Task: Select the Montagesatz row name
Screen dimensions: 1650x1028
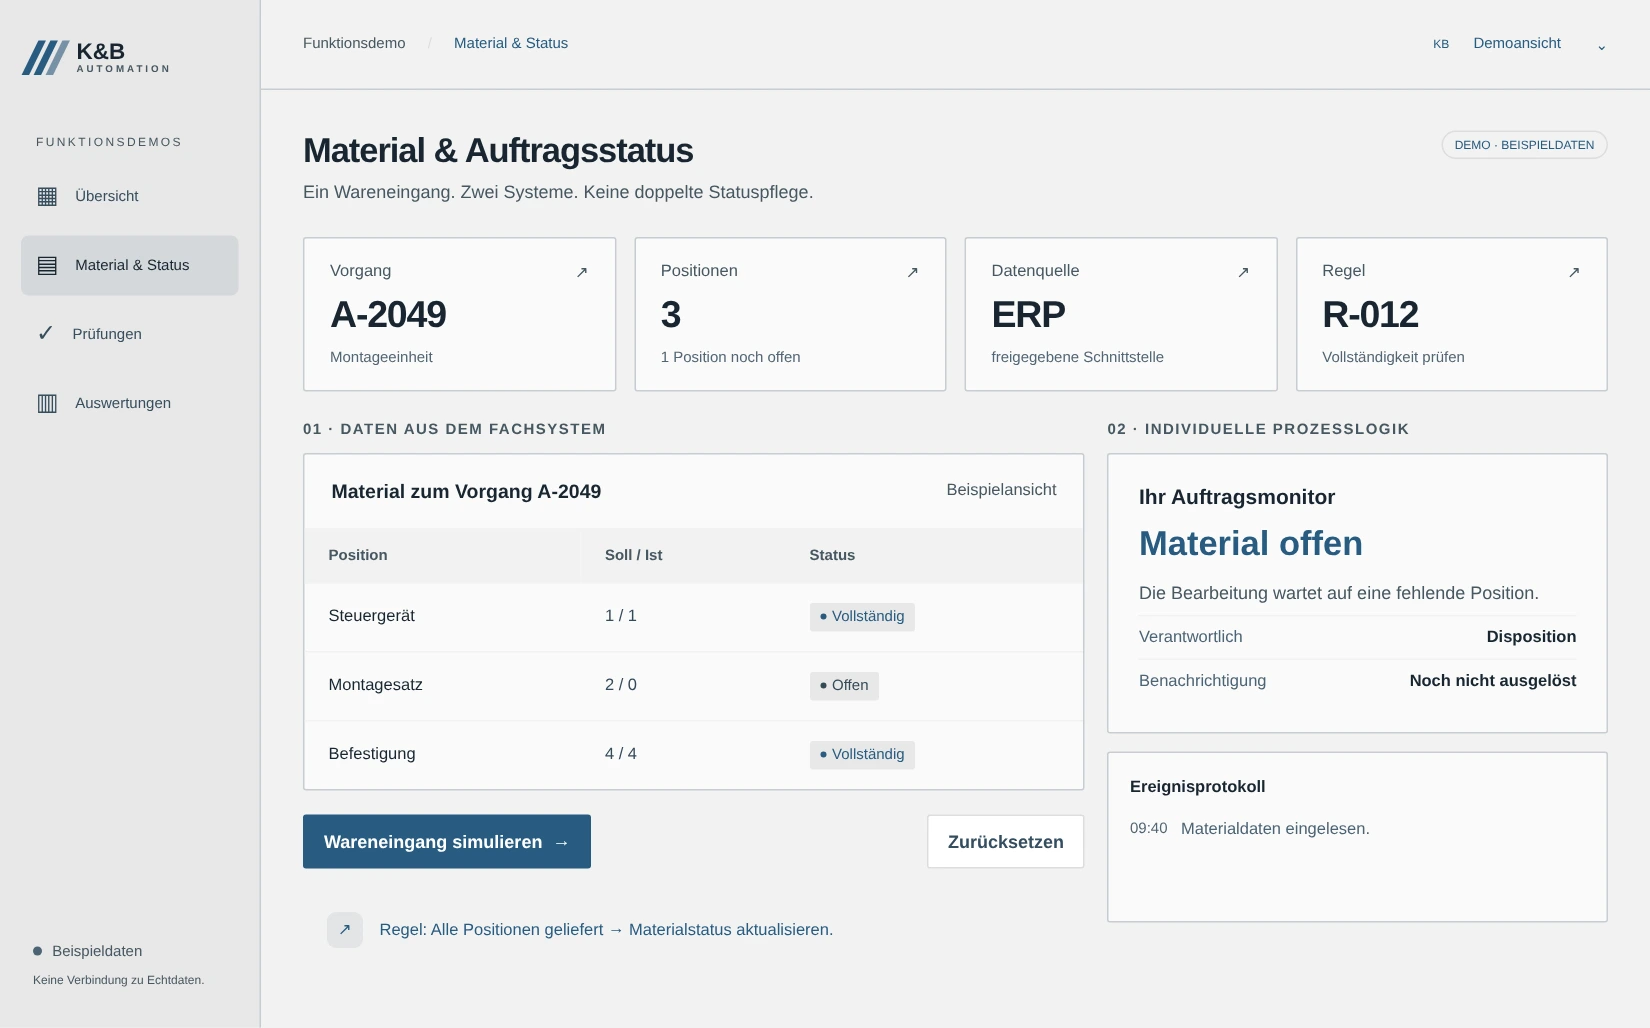Action: [x=376, y=685]
